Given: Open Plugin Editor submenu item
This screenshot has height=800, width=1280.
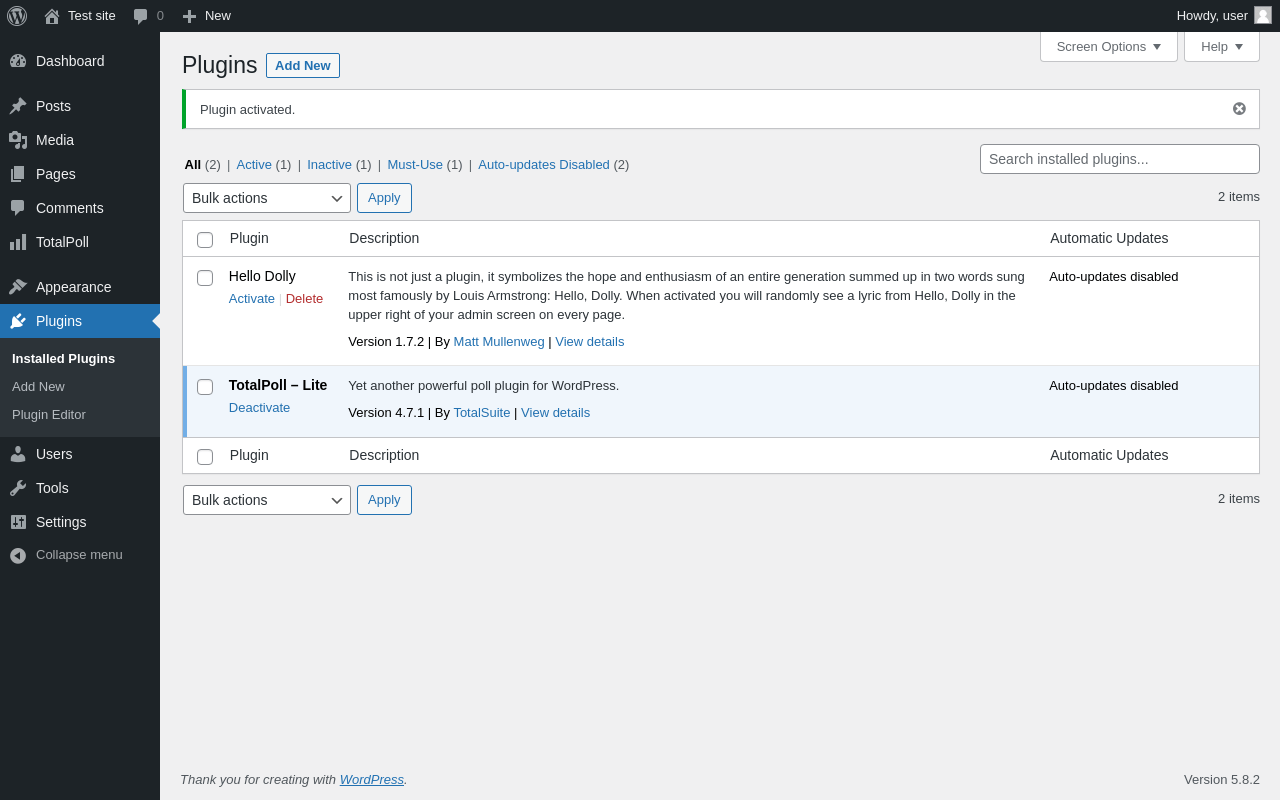Looking at the screenshot, I should coord(49,415).
